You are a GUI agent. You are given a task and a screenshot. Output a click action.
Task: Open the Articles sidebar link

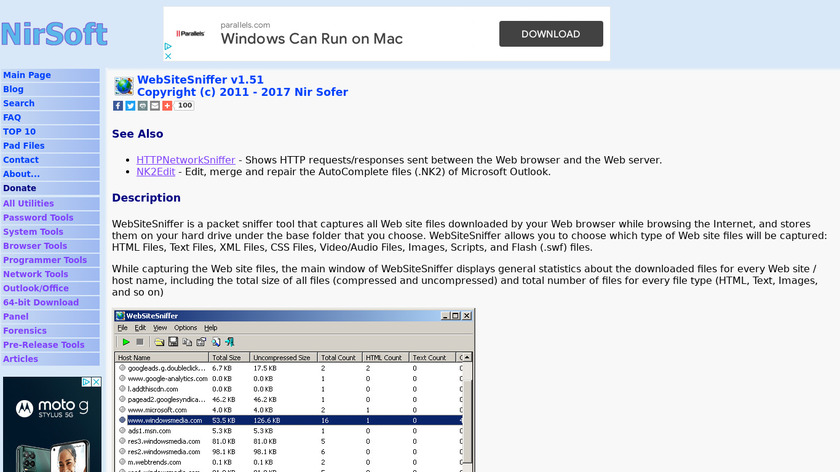click(20, 359)
